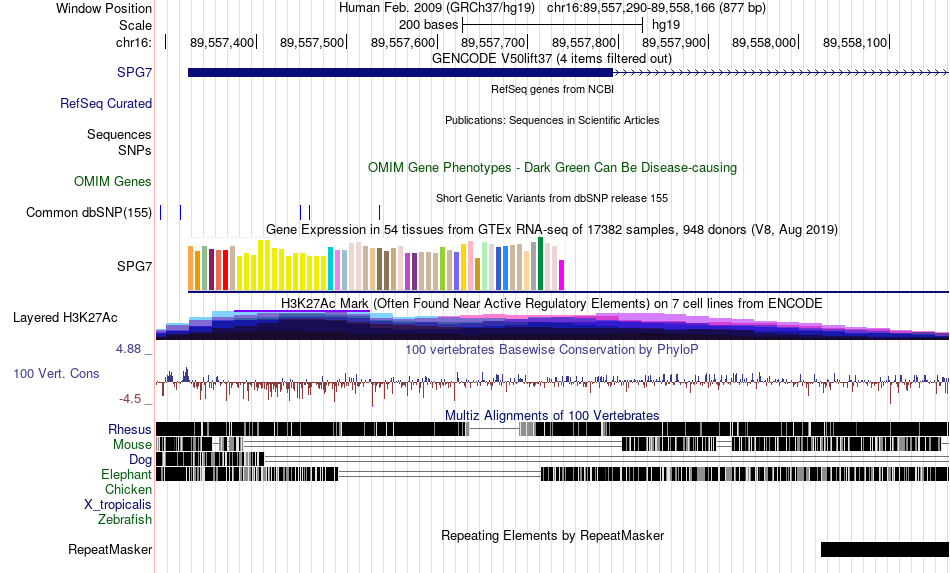Select the Common dbSNP(155) track label
950x573 pixels.
pos(88,213)
